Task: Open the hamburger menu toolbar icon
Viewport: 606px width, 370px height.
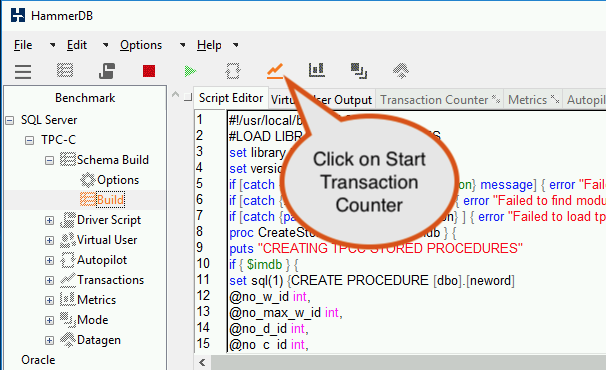Action: click(x=23, y=72)
